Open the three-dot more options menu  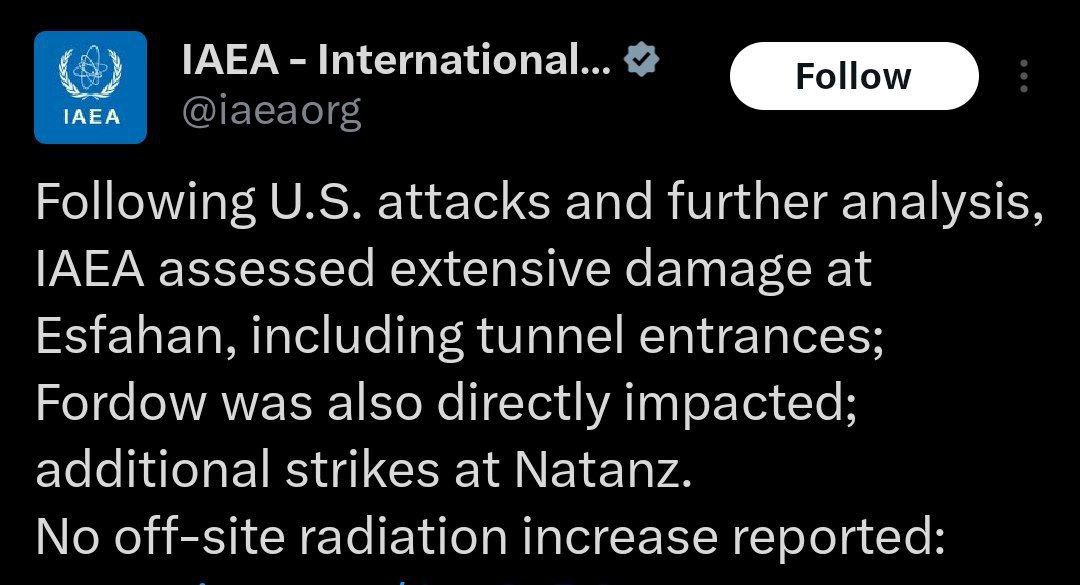coord(1024,76)
